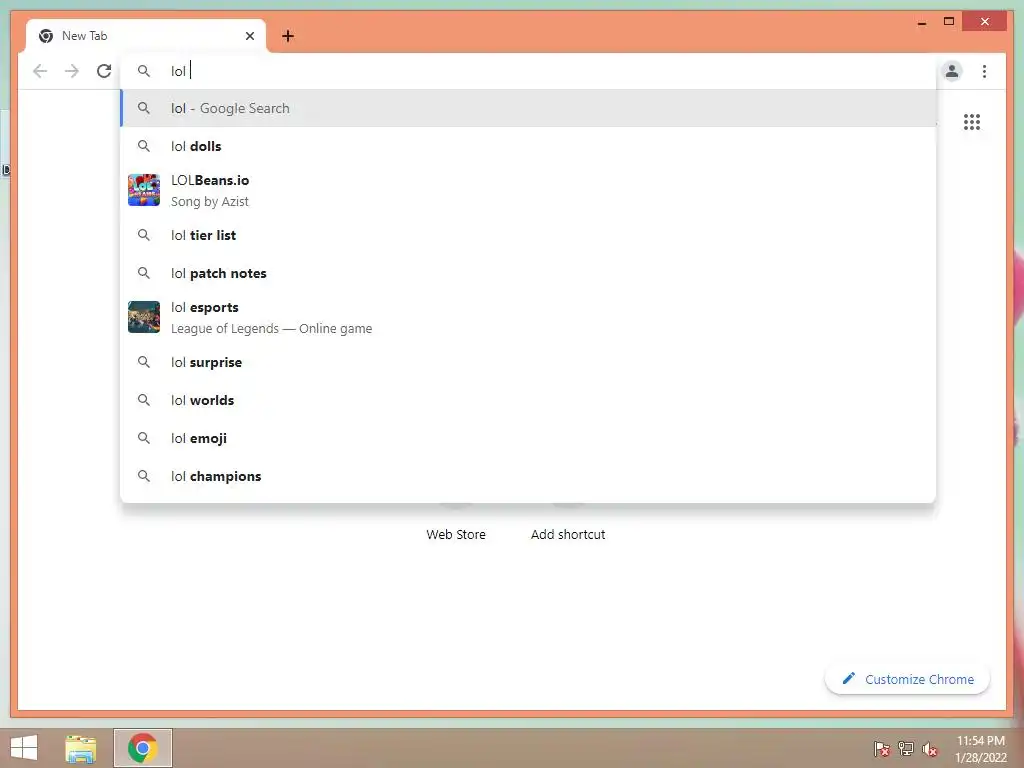Click Add shortcut on the new tab page
Image resolution: width=1024 pixels, height=768 pixels.
click(x=568, y=534)
